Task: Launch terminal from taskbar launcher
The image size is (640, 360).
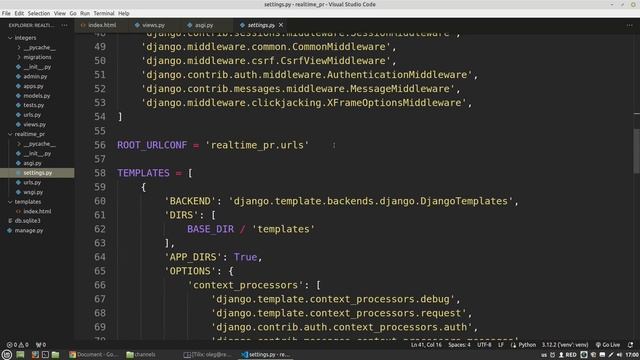Action: tap(45, 355)
